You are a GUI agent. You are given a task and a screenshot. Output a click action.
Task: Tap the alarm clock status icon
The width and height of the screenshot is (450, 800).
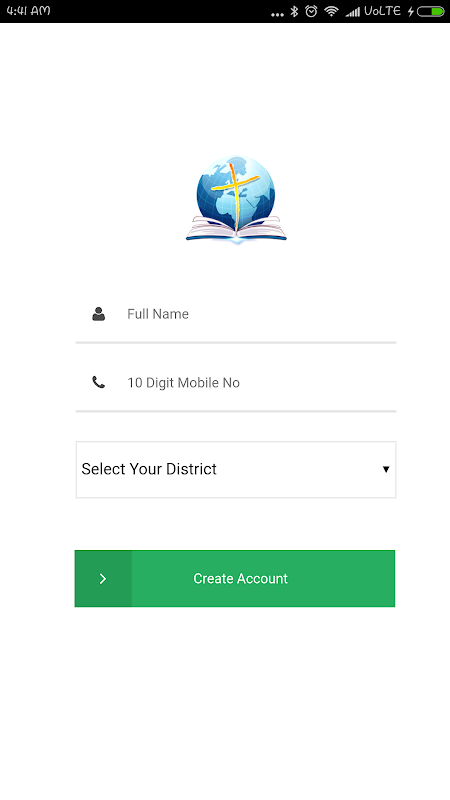point(311,11)
